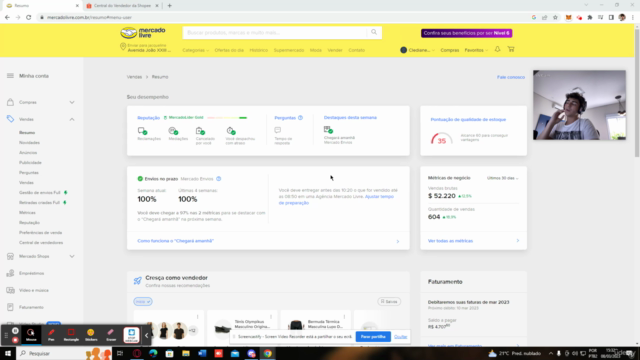Click the Vendas tag icon in sidebar
Image resolution: width=640 pixels, height=360 pixels.
click(x=10, y=119)
